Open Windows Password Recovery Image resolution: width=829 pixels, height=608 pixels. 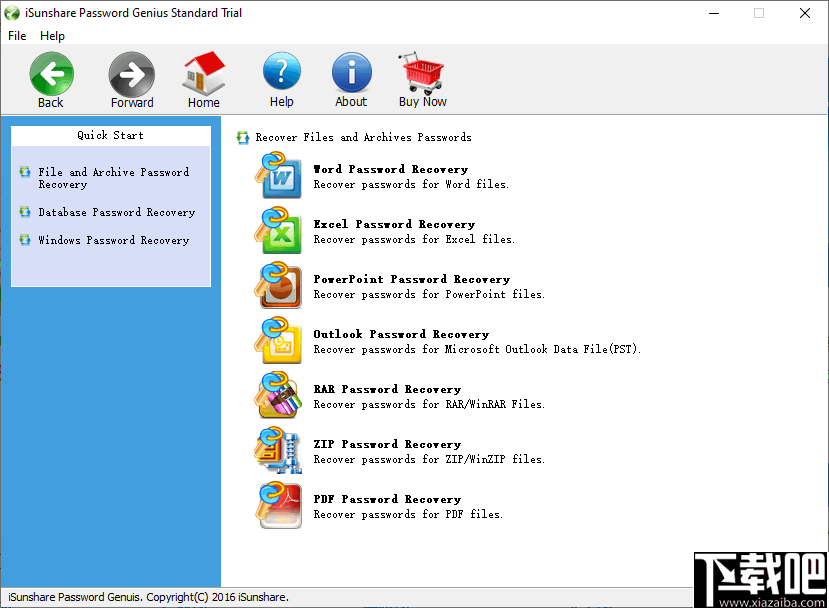click(113, 240)
